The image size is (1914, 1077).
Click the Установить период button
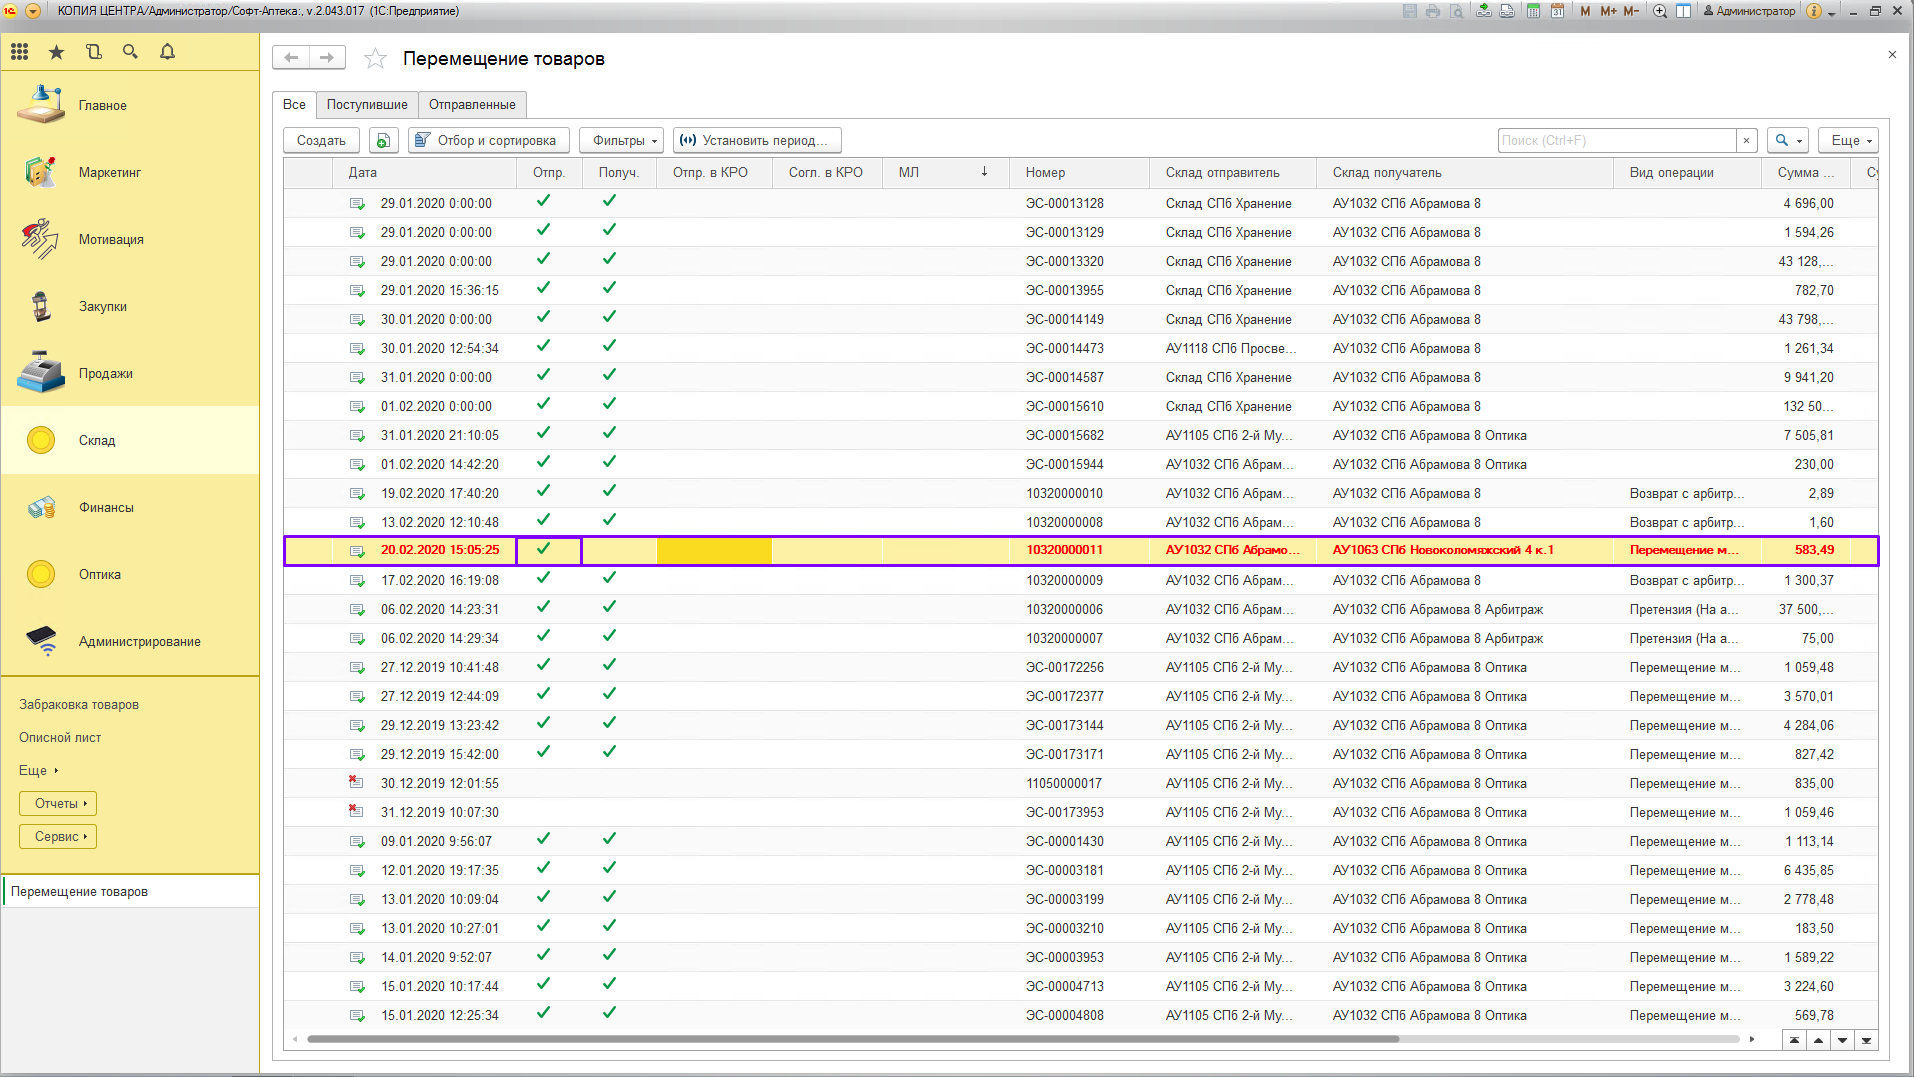pyautogui.click(x=757, y=141)
